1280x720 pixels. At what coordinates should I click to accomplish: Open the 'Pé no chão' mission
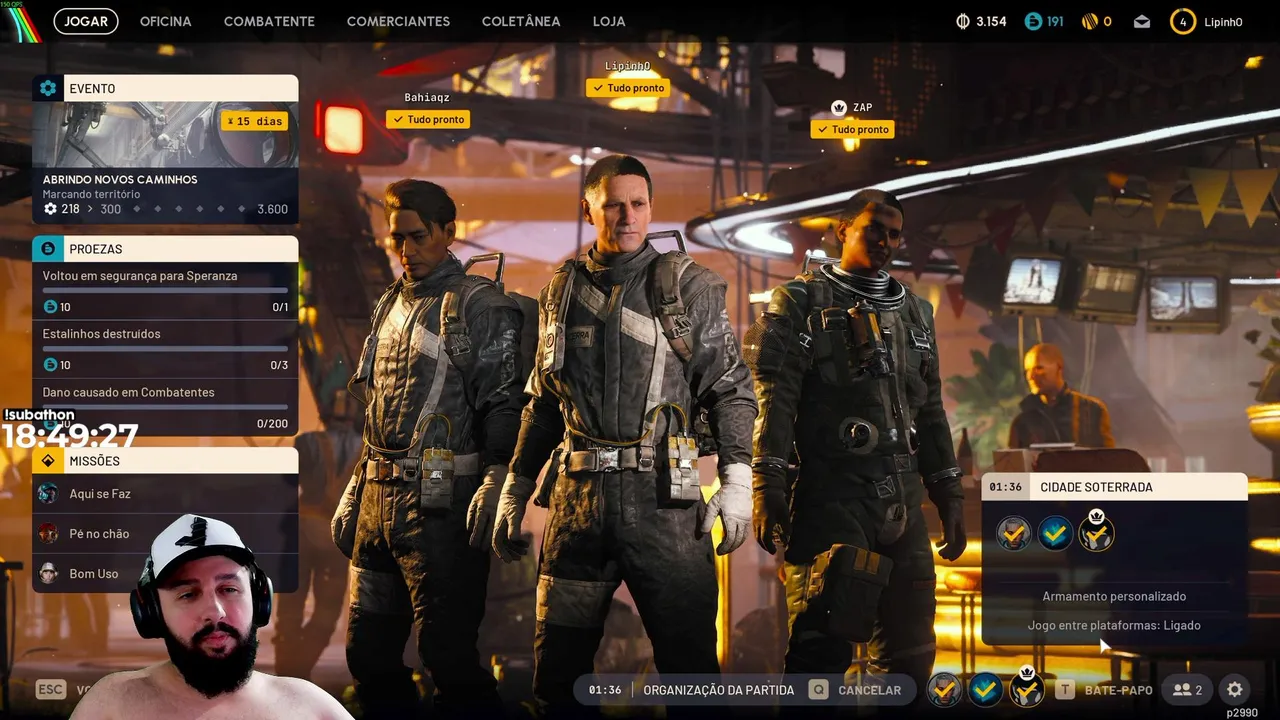(165, 534)
